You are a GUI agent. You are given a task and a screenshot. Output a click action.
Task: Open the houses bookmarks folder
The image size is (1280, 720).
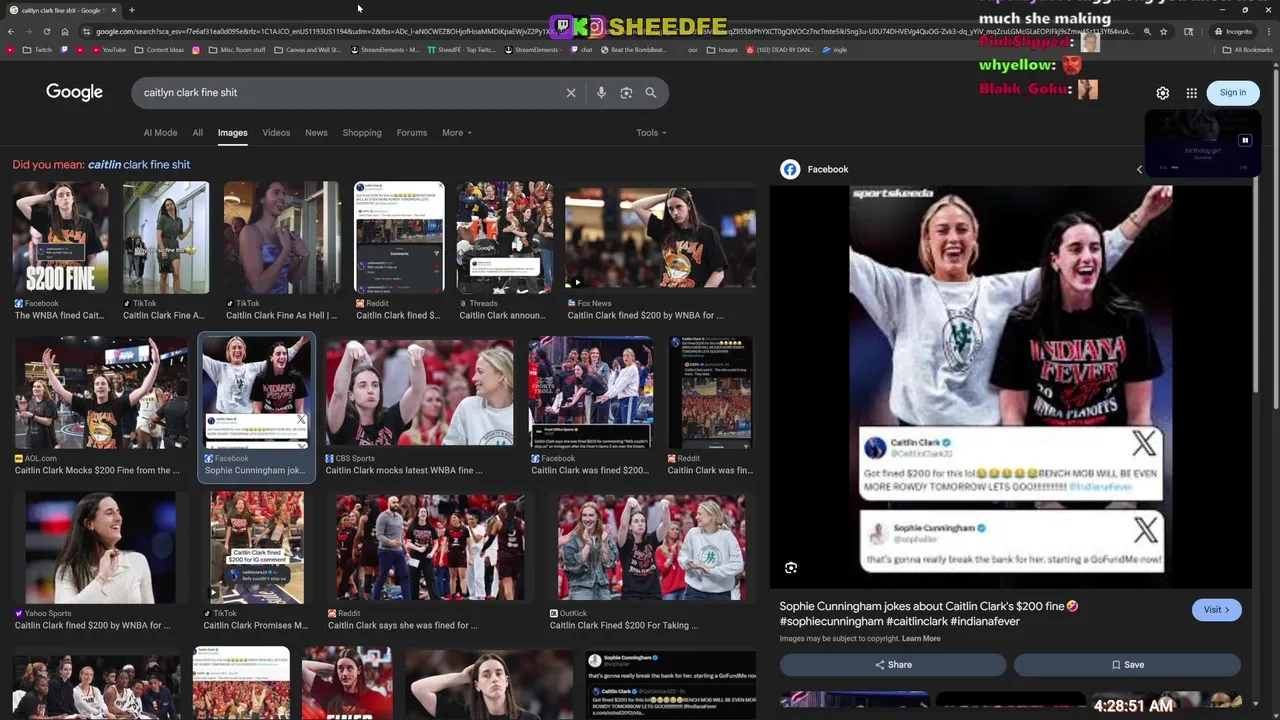click(x=722, y=49)
